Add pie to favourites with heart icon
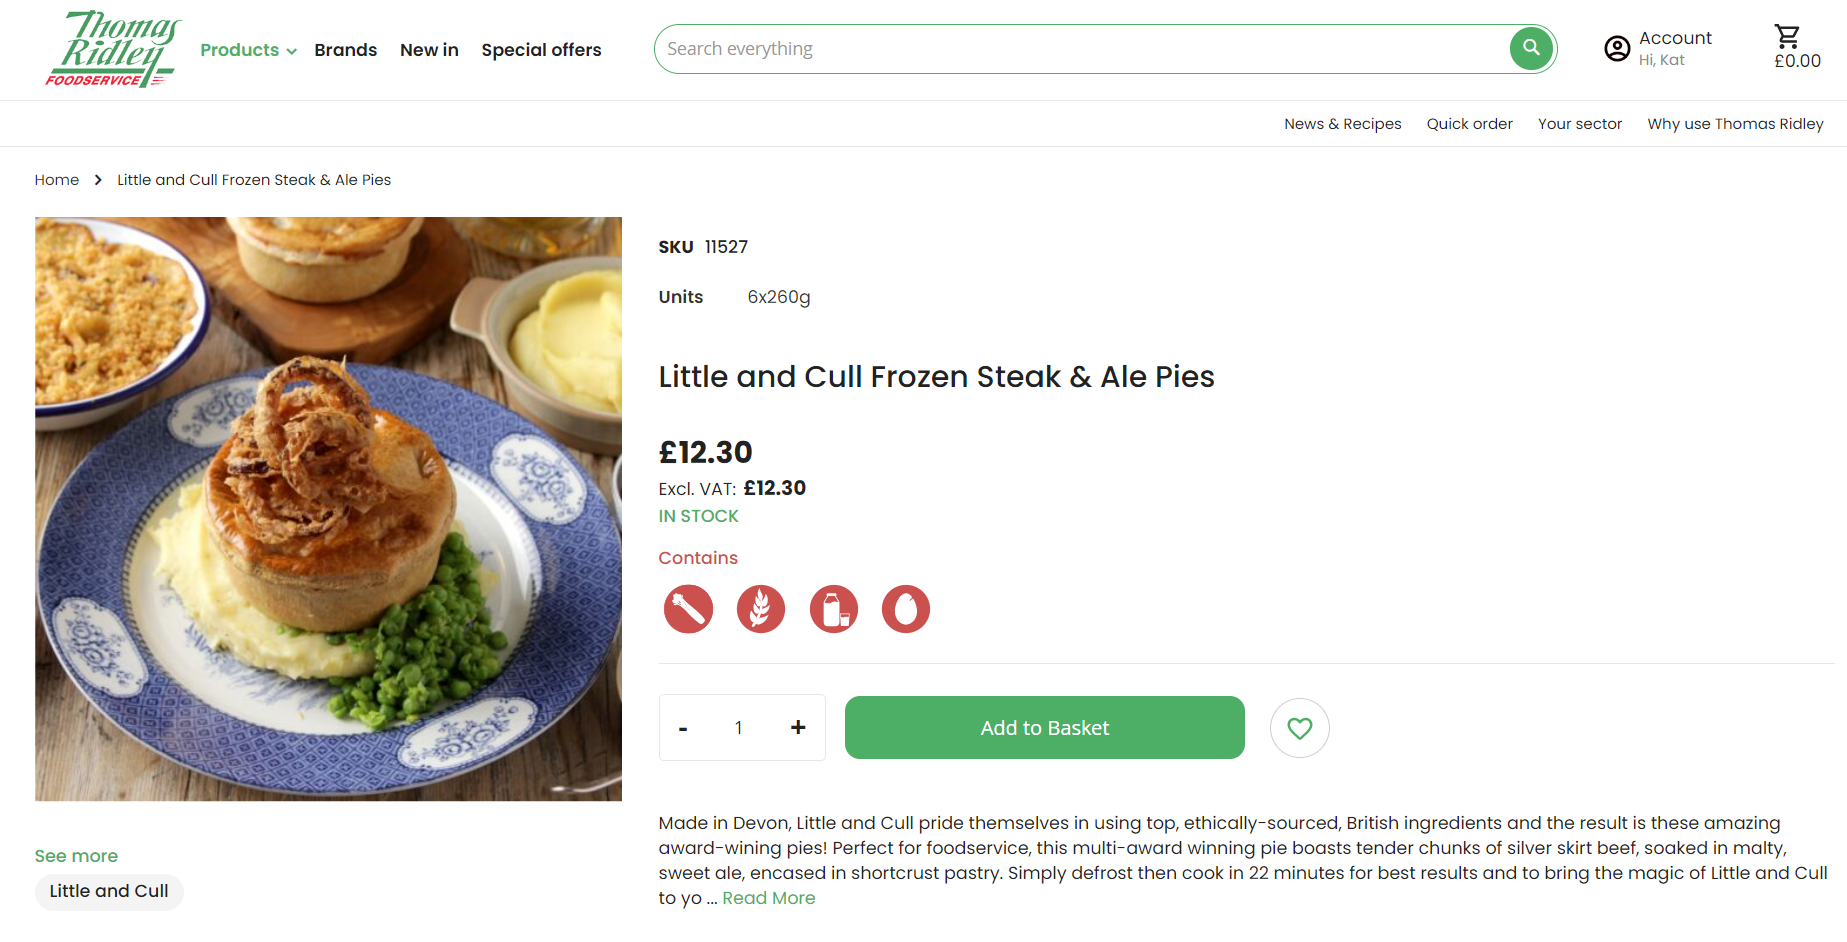This screenshot has height=942, width=1847. tap(1299, 728)
